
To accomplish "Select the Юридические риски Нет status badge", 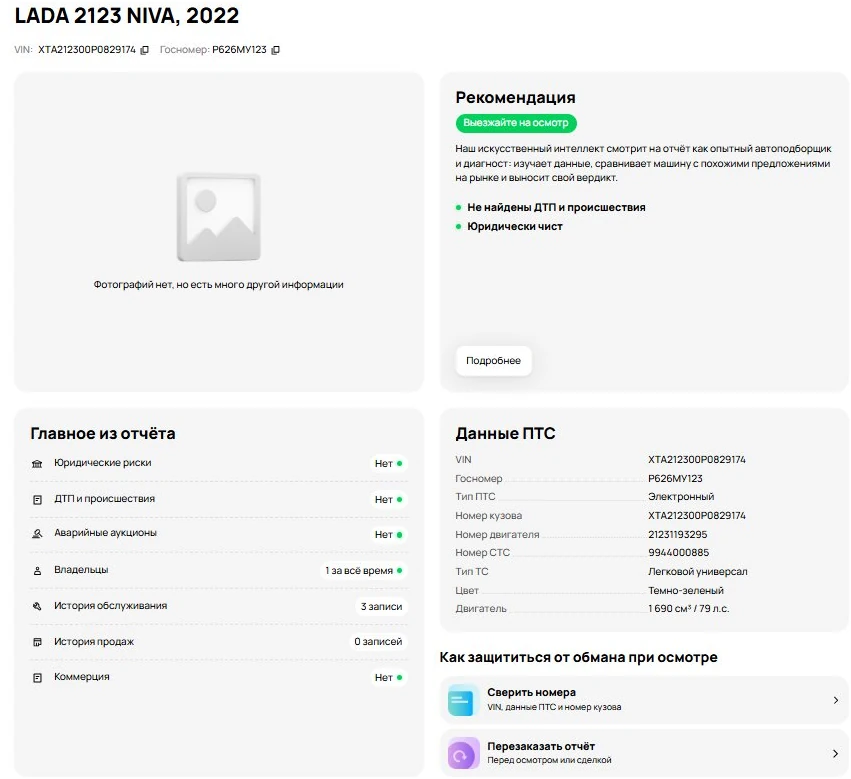I will (388, 464).
